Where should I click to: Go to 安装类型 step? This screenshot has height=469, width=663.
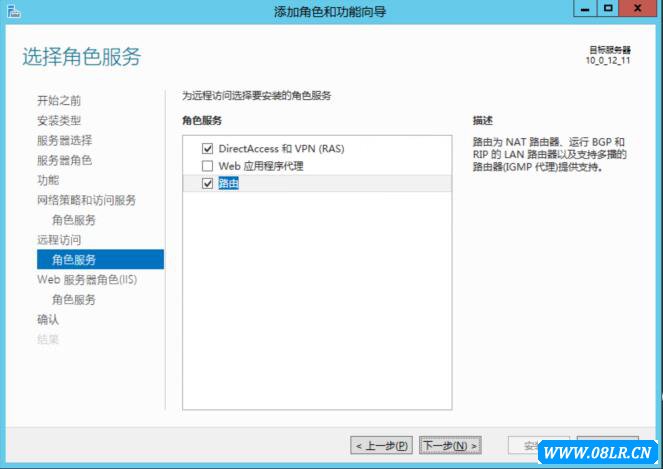pyautogui.click(x=59, y=121)
